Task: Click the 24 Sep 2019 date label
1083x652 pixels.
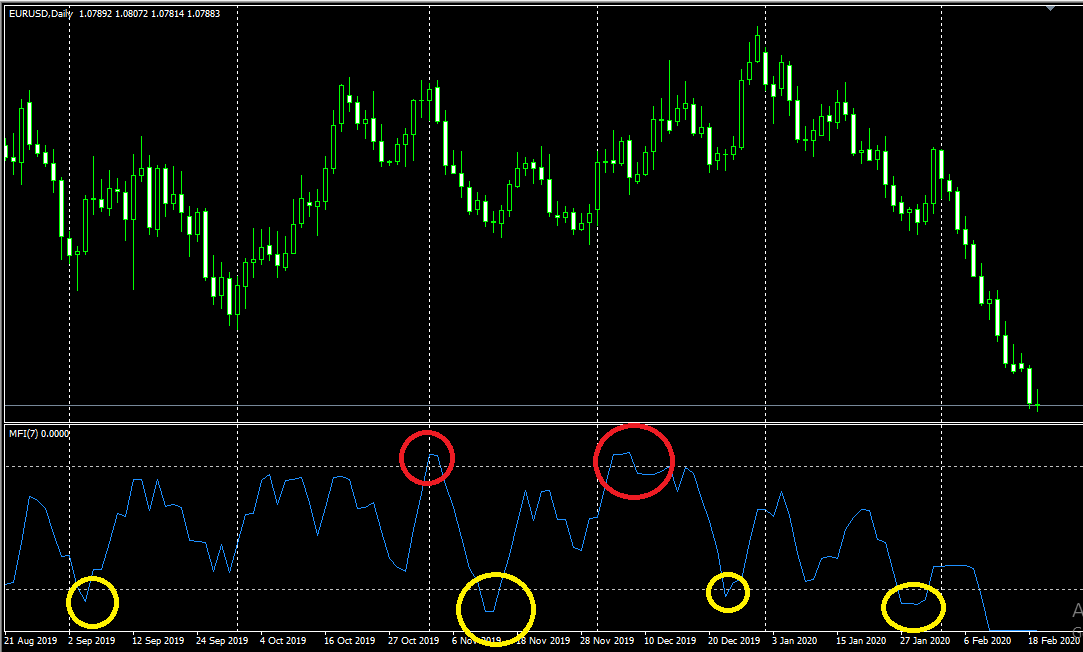Action: [222, 641]
